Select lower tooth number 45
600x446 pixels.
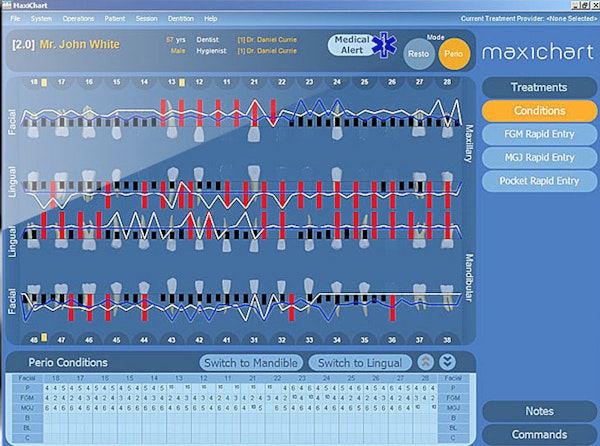[116, 340]
